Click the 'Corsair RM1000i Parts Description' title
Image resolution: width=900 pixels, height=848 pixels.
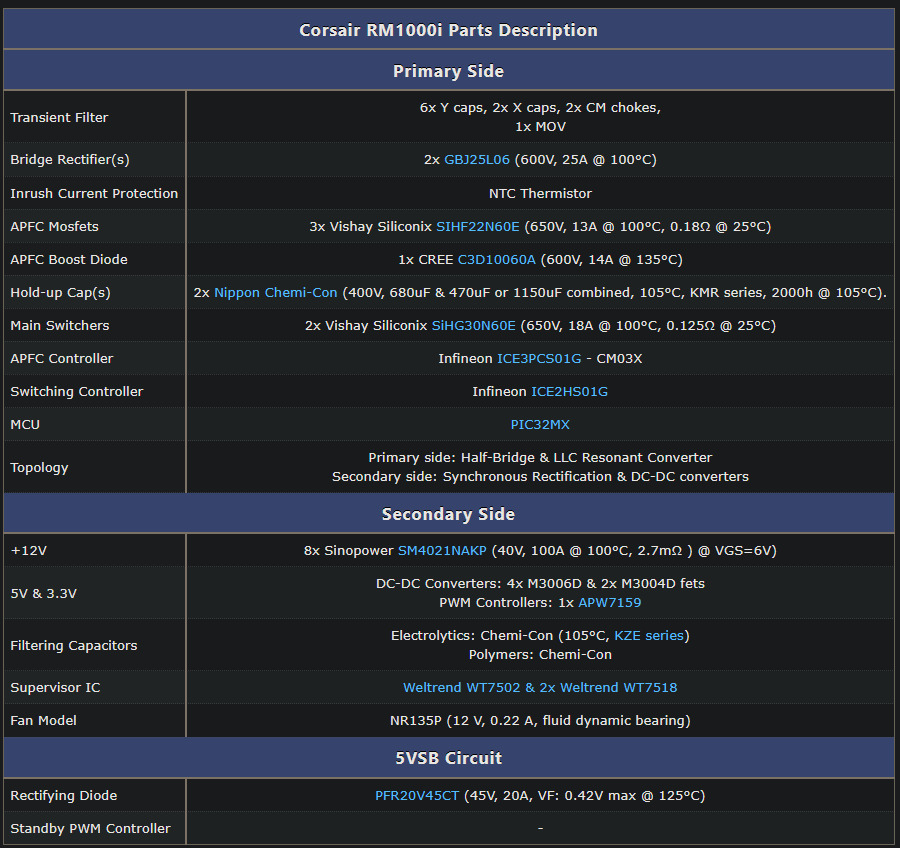tap(448, 30)
